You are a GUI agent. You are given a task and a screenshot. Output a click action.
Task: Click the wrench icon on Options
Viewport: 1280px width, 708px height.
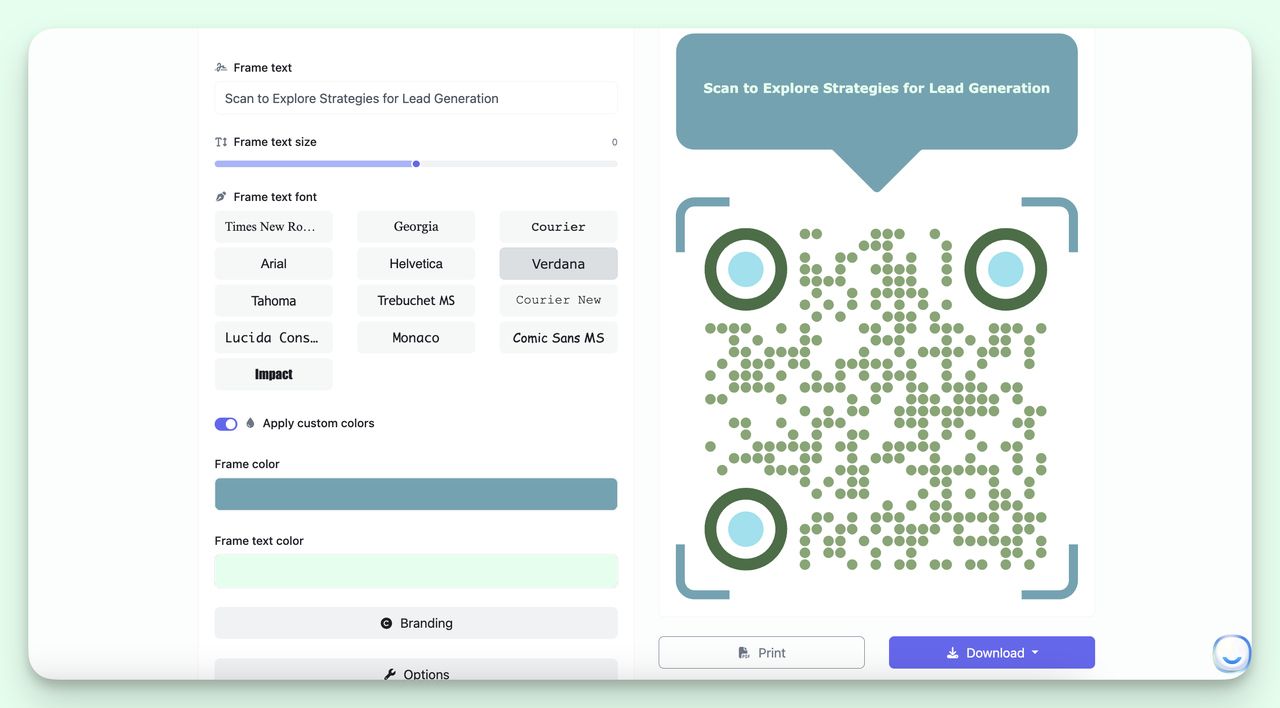click(390, 675)
